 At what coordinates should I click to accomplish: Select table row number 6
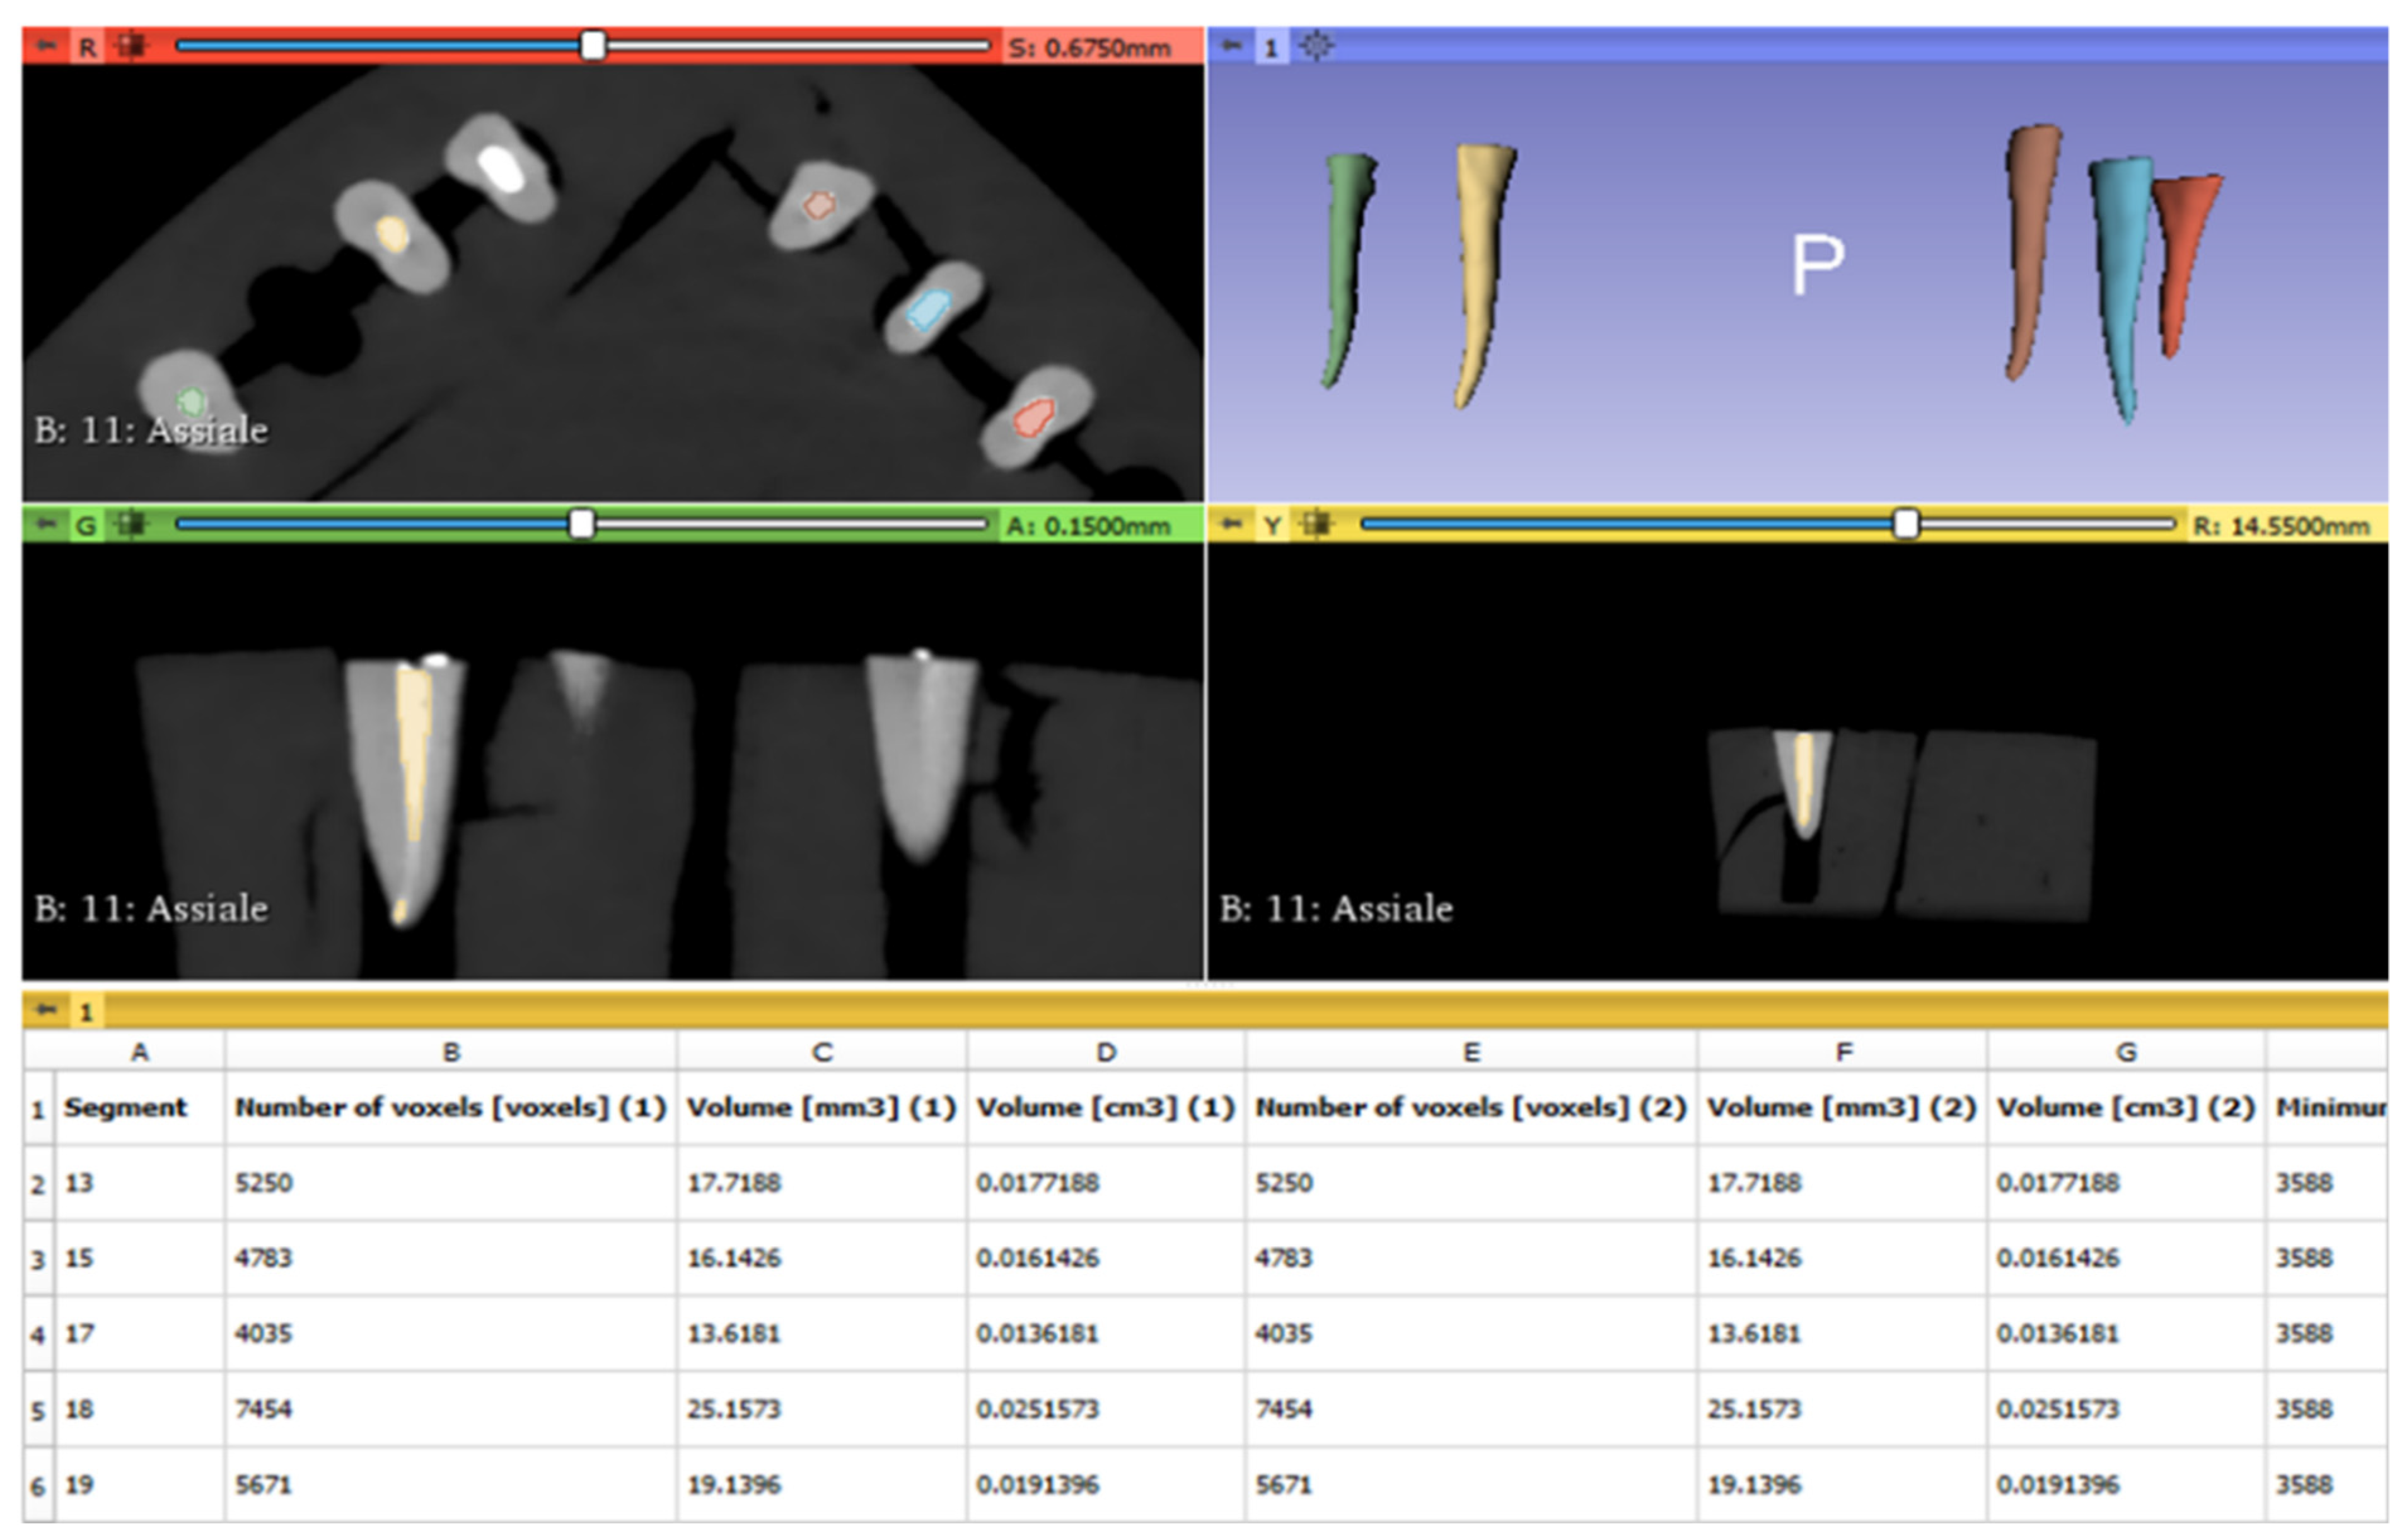click(38, 1486)
